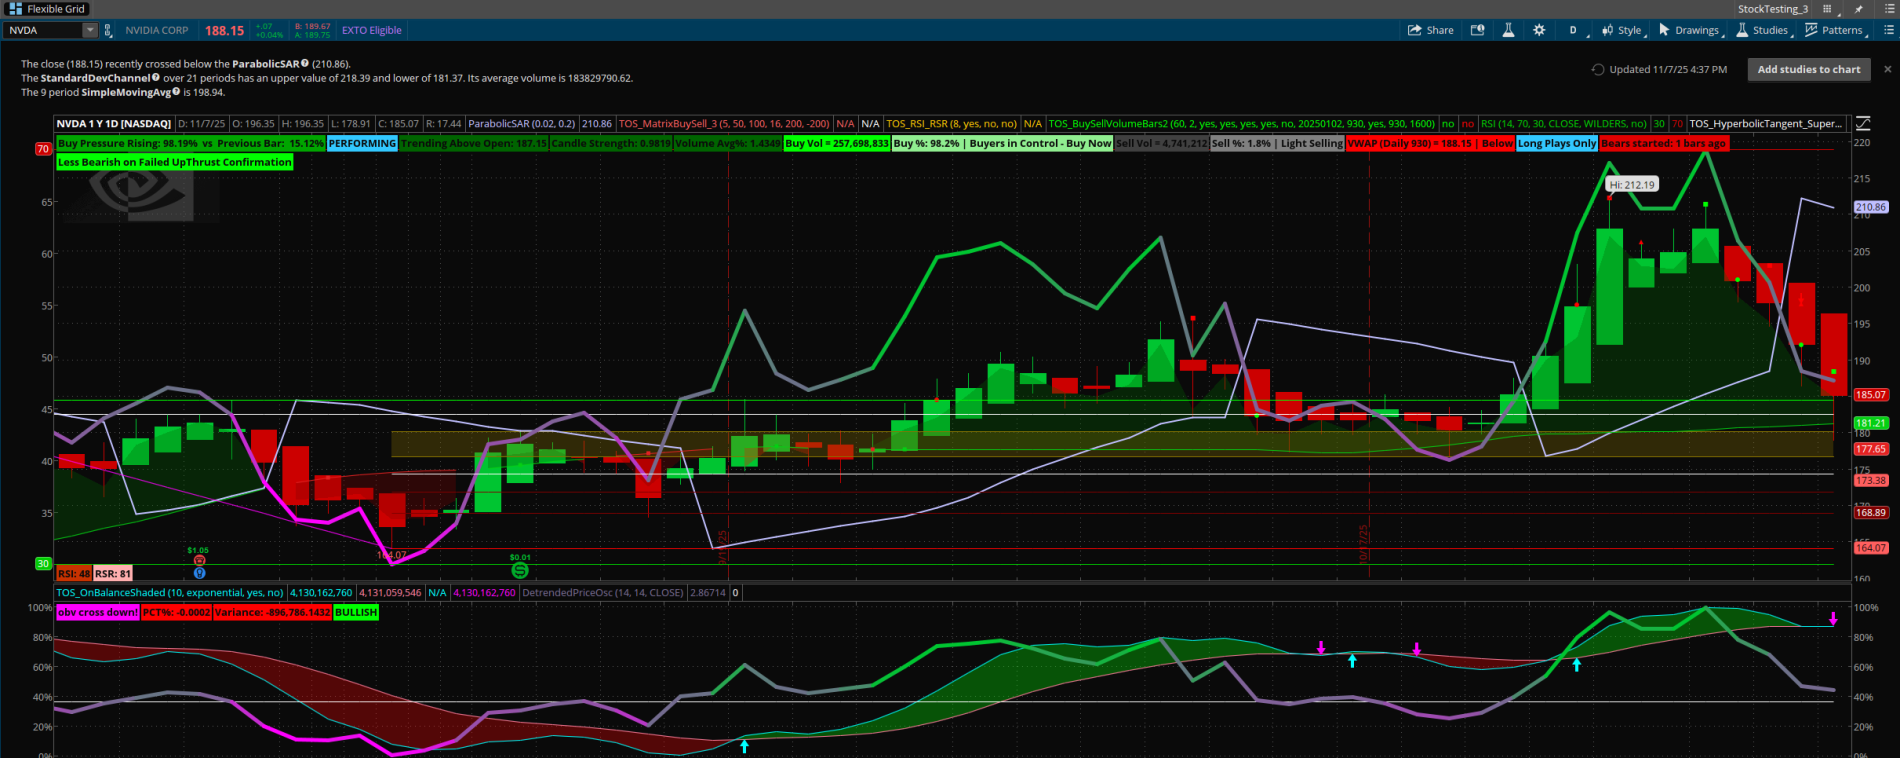
Task: Click the pin icon beside StockTesting_3
Action: pos(1858,9)
